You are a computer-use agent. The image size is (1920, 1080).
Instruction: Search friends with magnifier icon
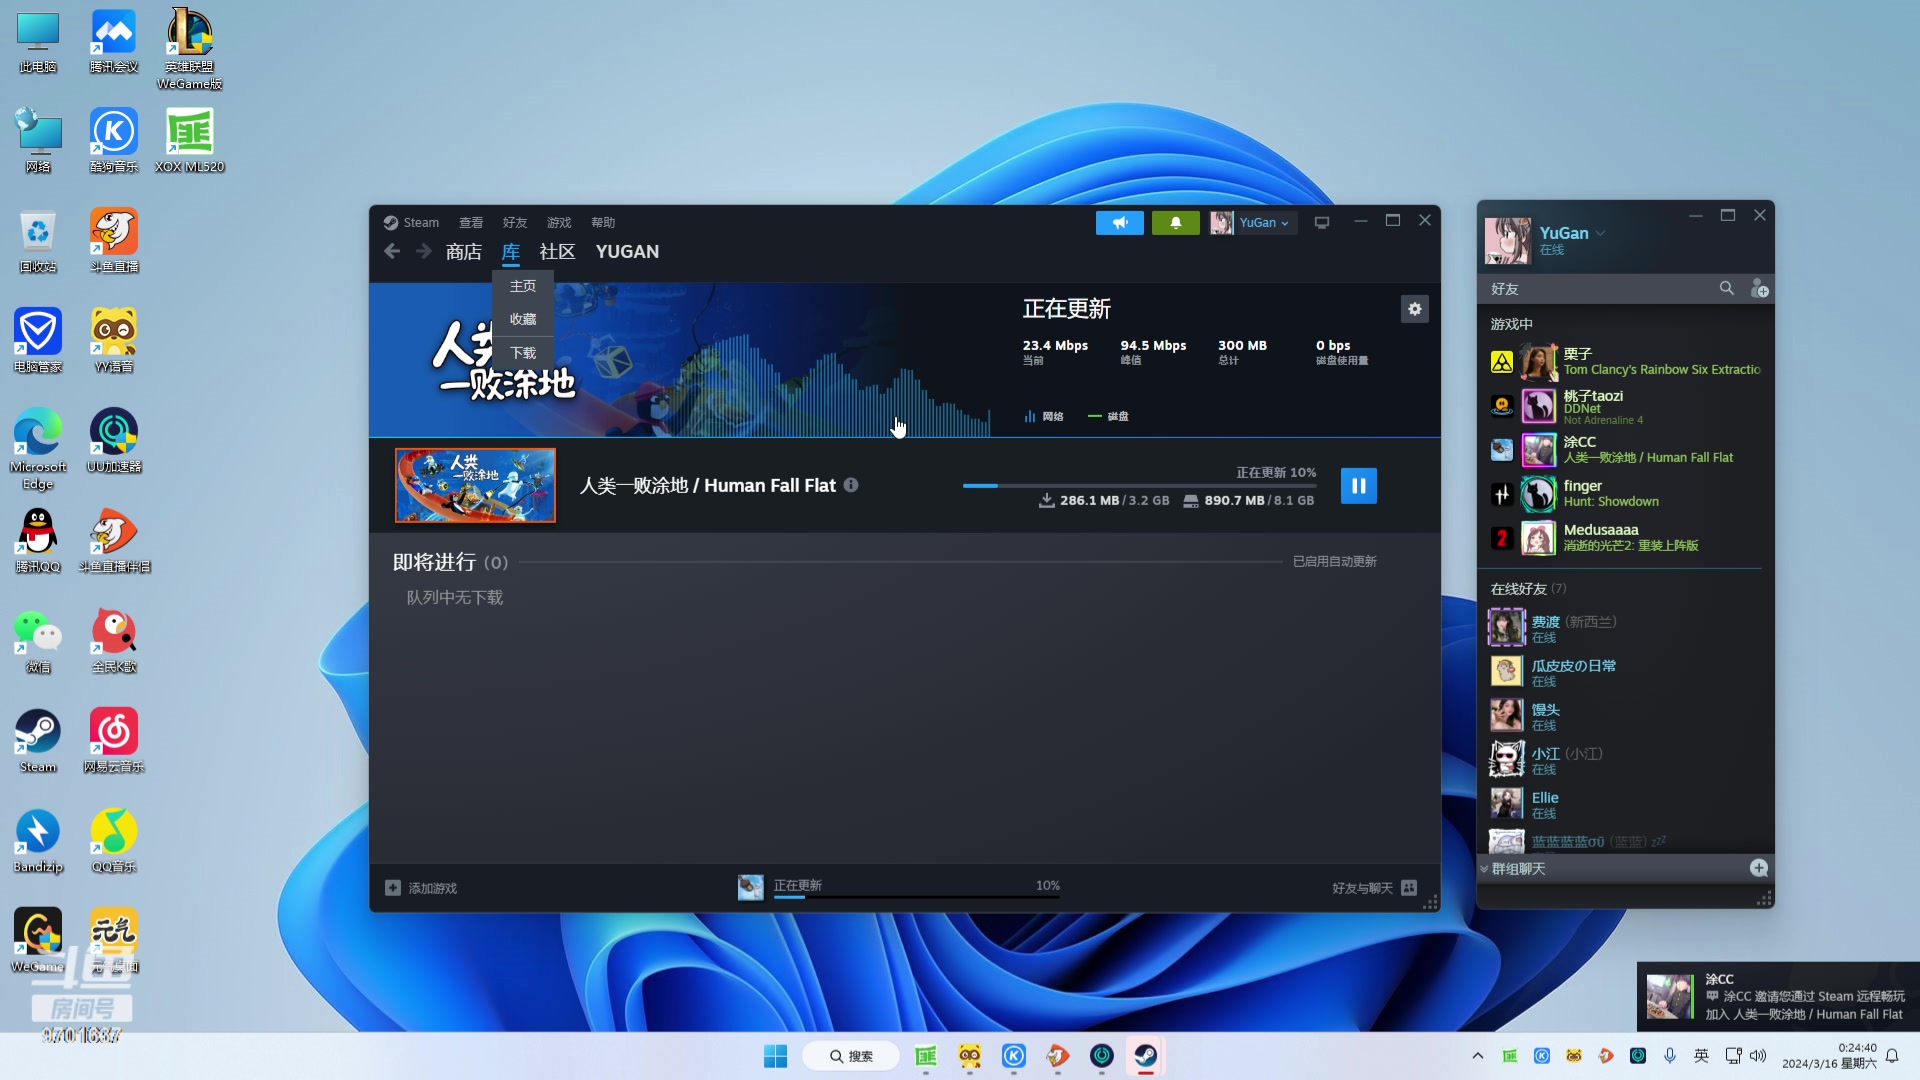[x=1726, y=288]
